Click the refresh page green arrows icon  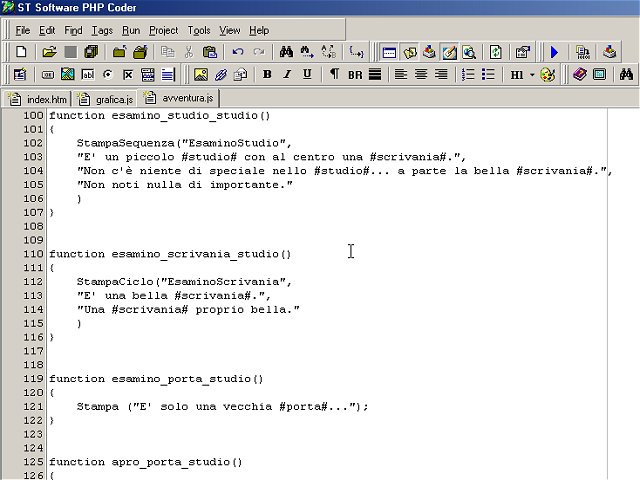point(496,52)
